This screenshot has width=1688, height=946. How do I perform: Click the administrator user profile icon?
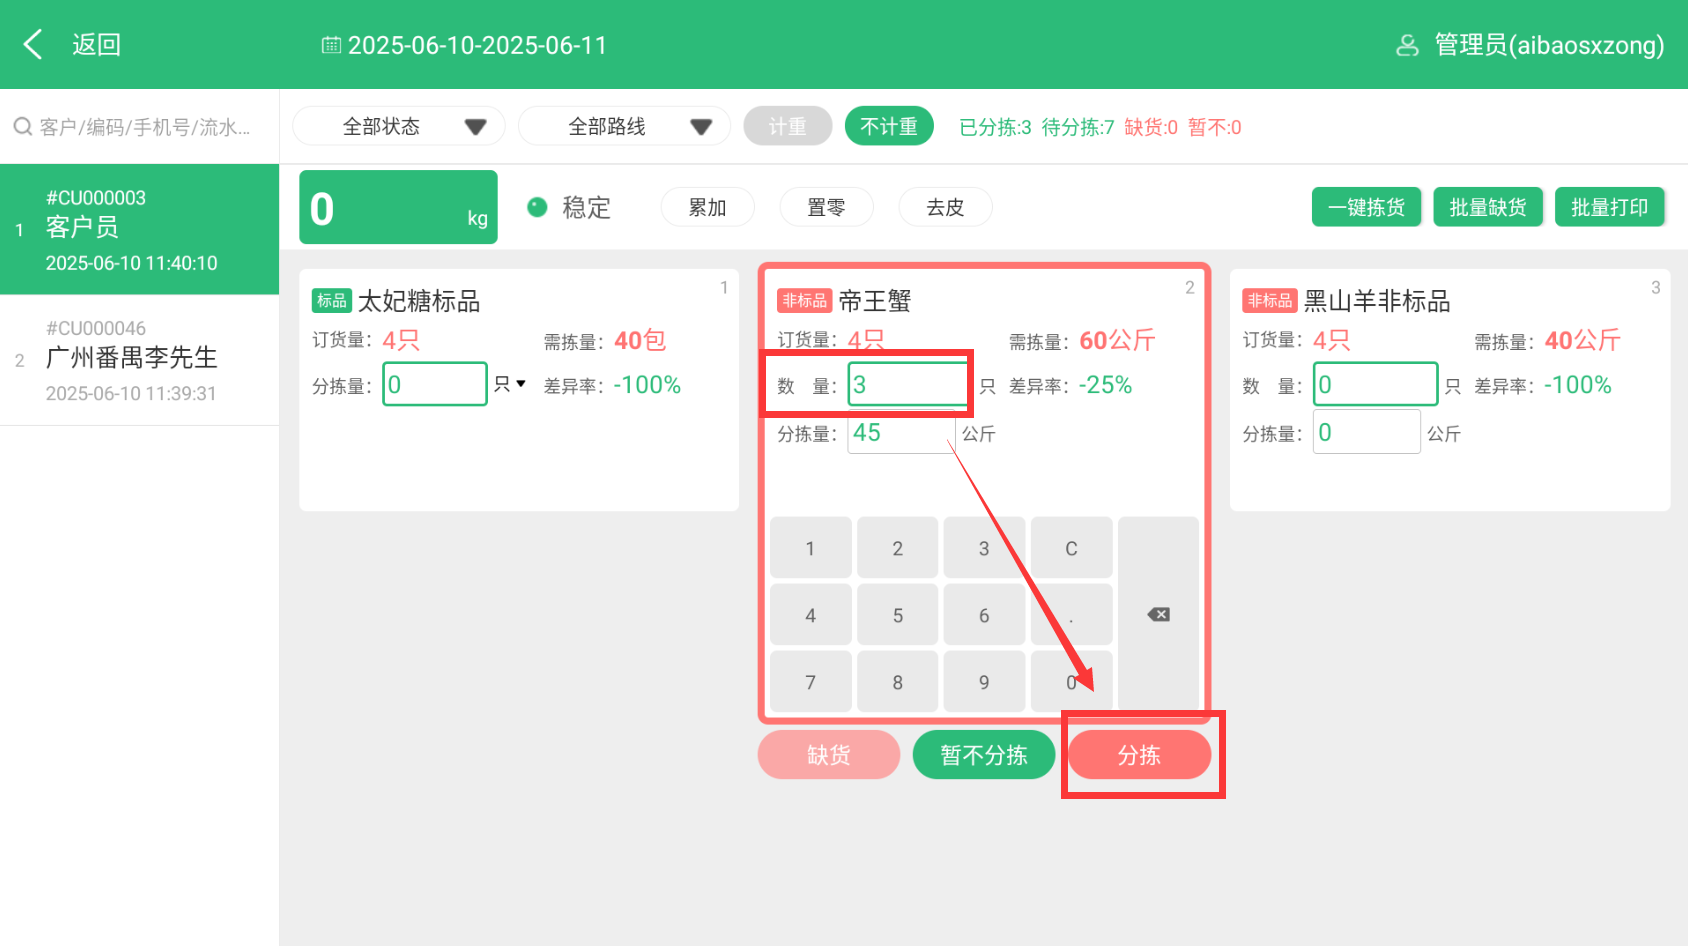1407,45
